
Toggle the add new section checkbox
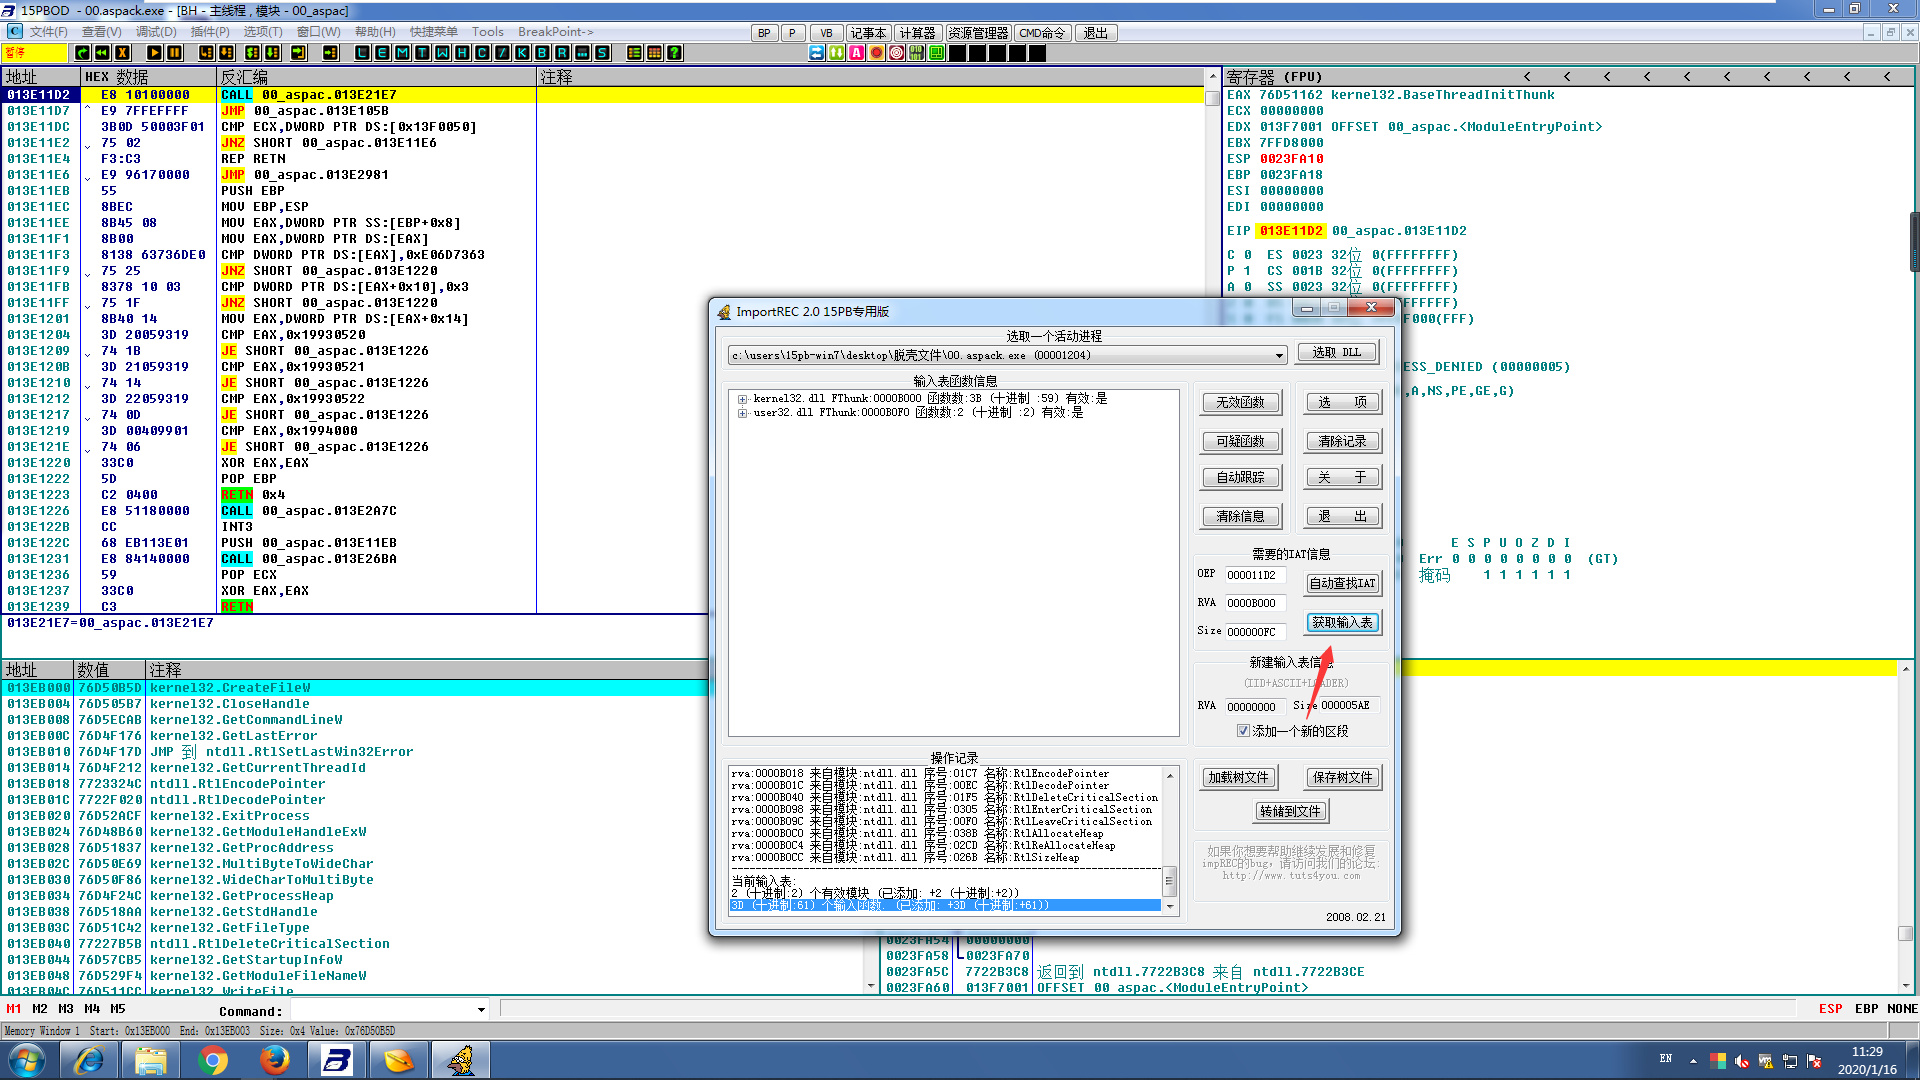coord(1243,731)
